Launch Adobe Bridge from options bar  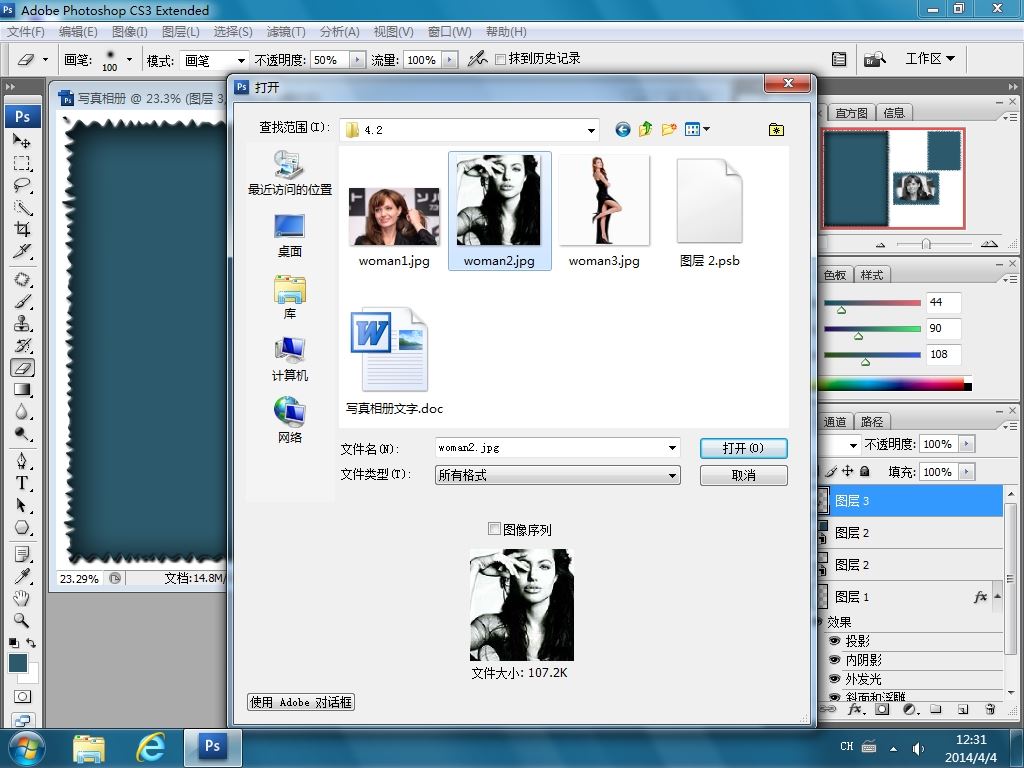(874, 59)
